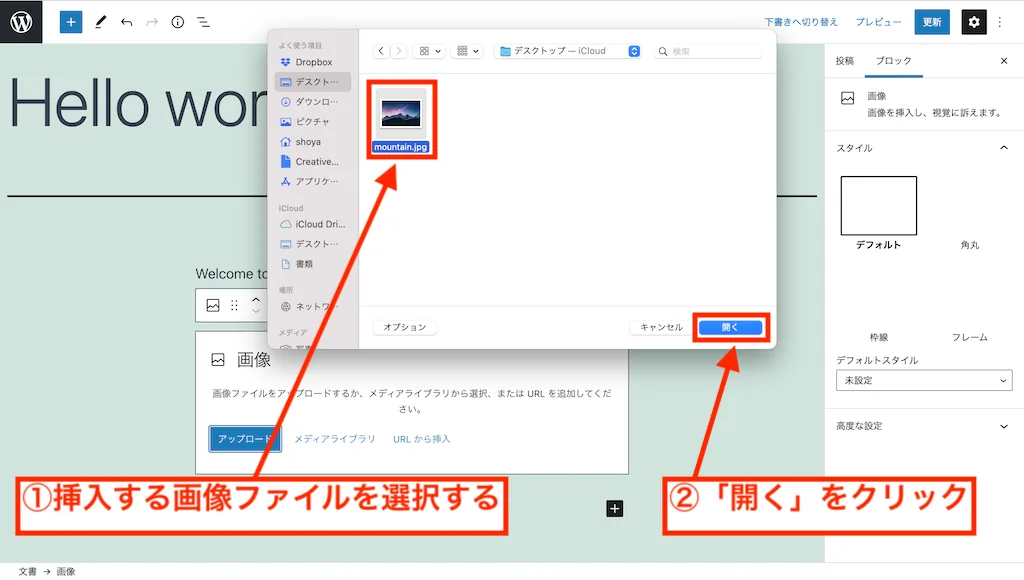Open document details via the info icon
The image size is (1024, 580).
pyautogui.click(x=177, y=21)
